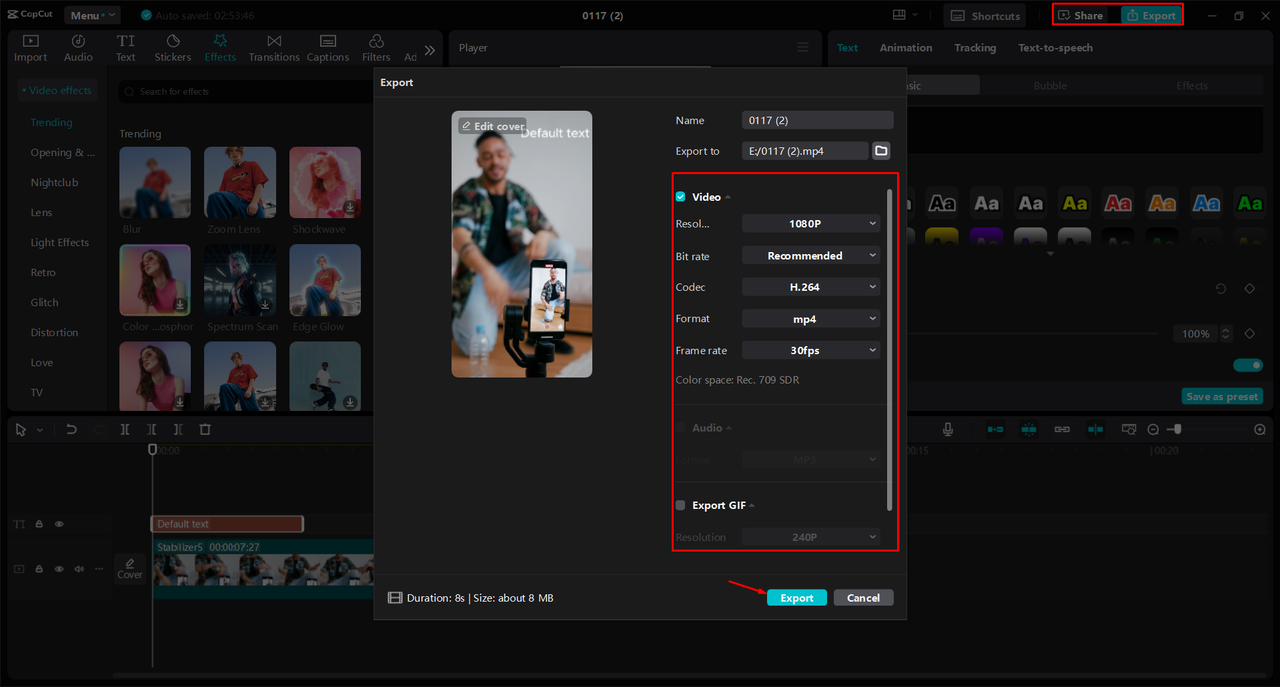Open the Bit rate Recommended dropdown
The image size is (1280, 687).
click(x=811, y=256)
